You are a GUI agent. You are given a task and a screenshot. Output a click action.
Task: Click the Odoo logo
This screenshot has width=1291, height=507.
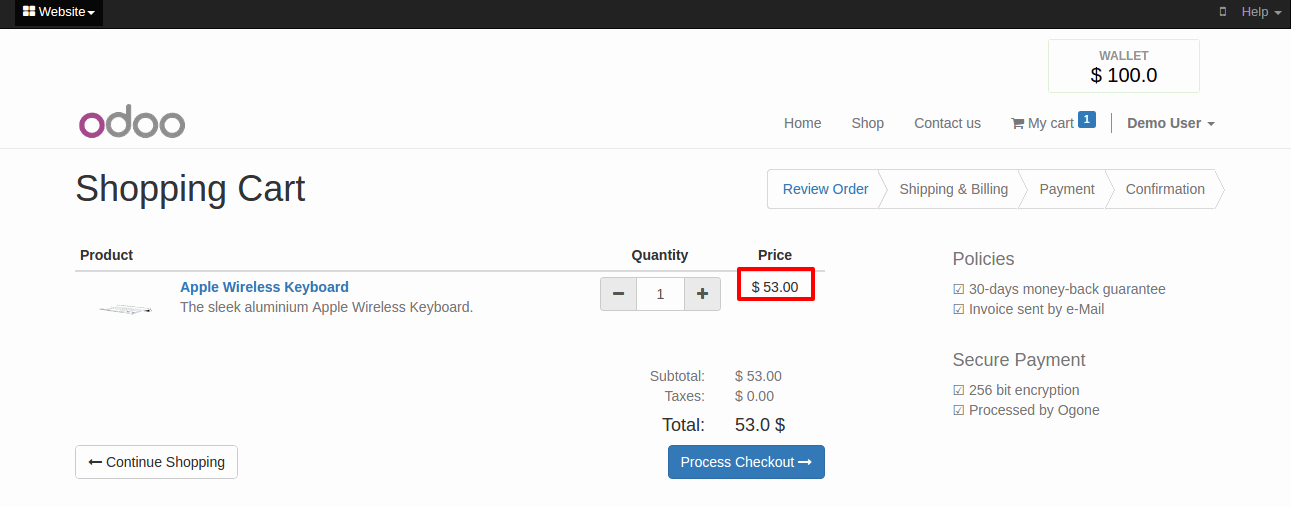point(132,123)
